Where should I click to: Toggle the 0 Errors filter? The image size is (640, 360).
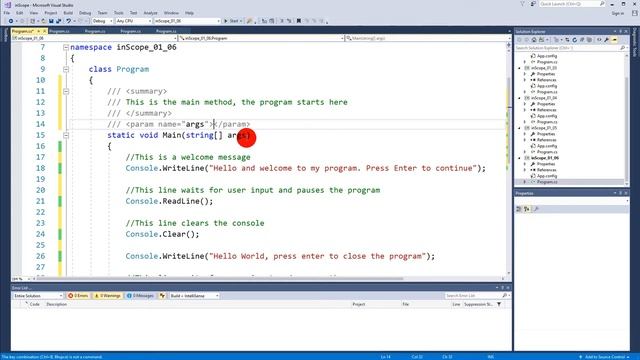(78, 296)
